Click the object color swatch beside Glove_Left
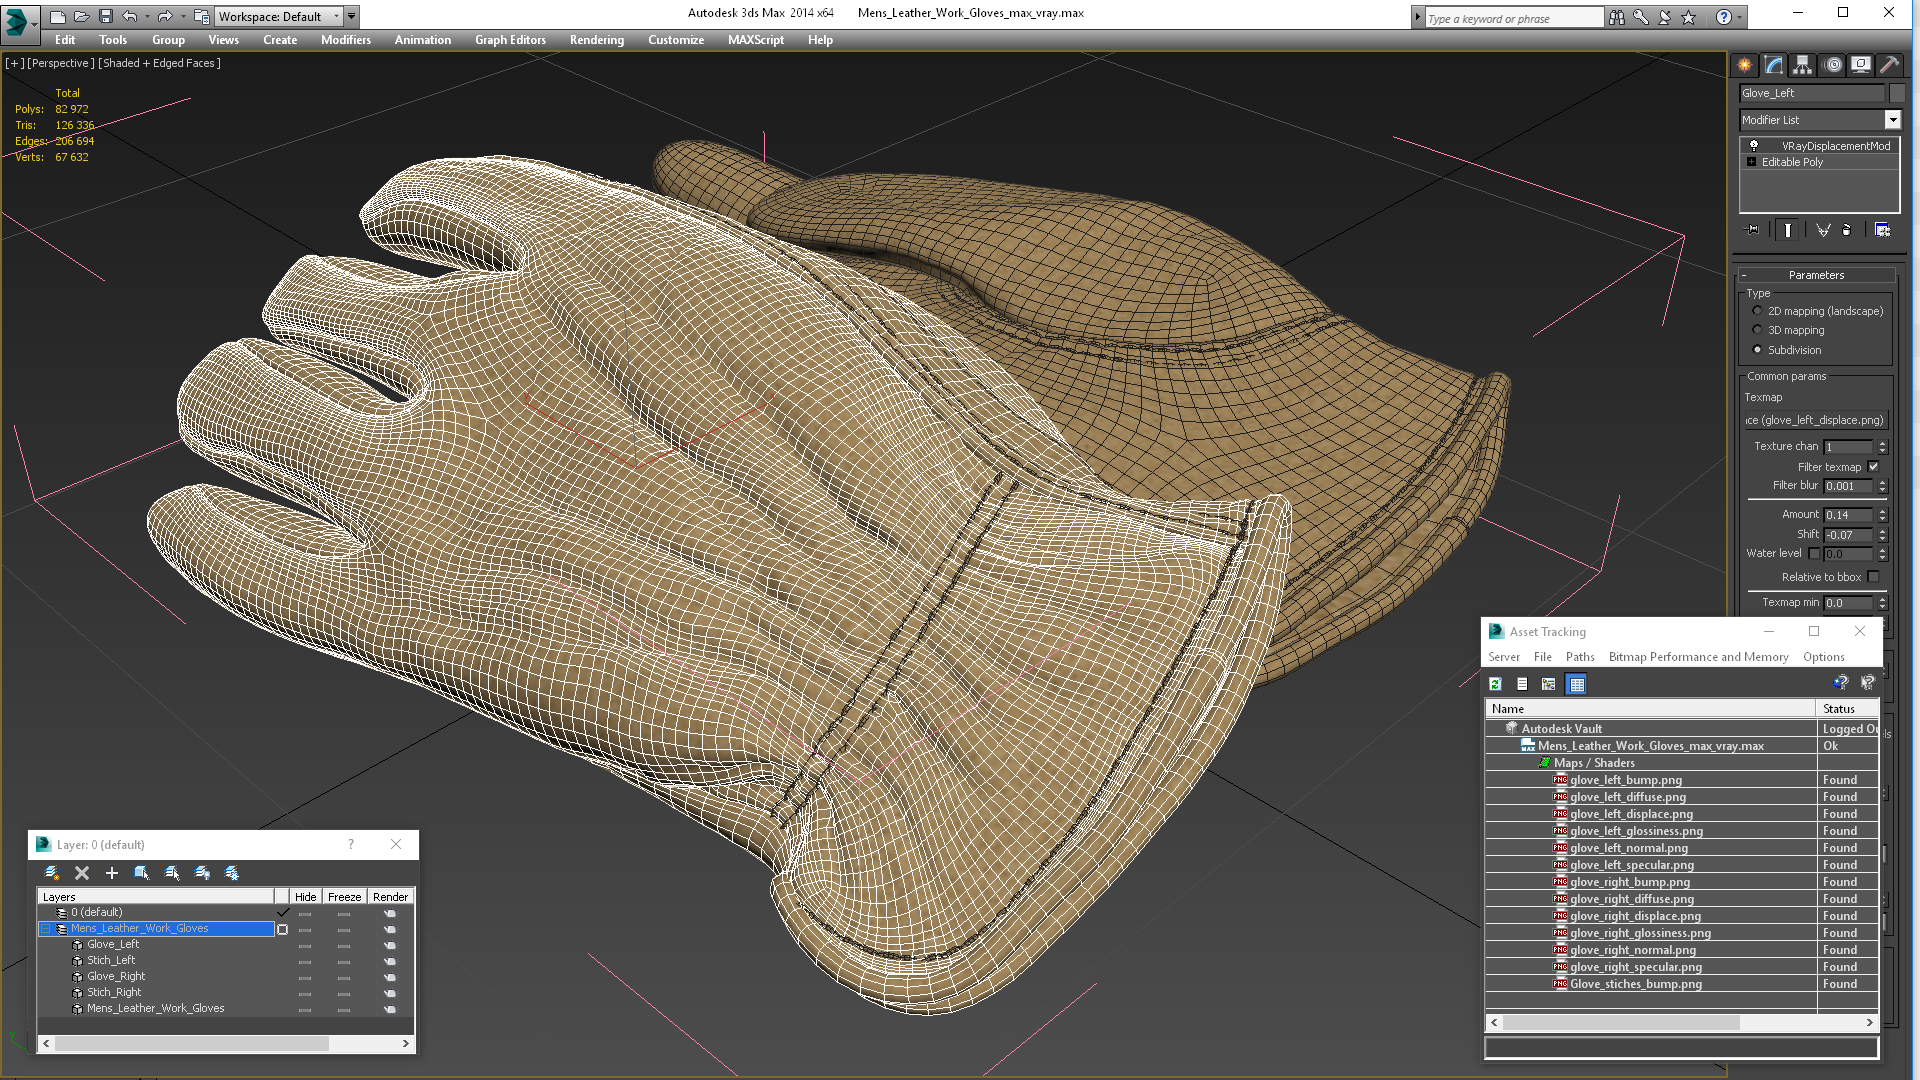This screenshot has height=1080, width=1920. click(1897, 93)
